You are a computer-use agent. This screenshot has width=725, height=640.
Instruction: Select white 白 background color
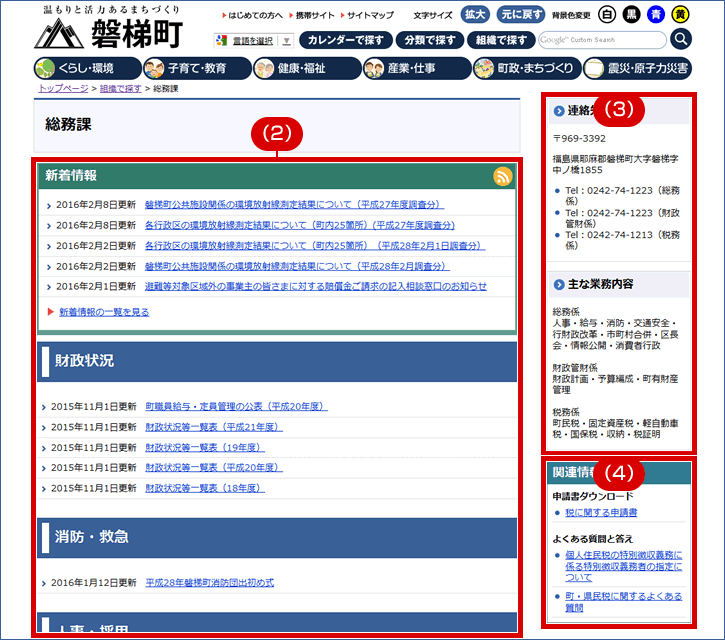click(607, 15)
